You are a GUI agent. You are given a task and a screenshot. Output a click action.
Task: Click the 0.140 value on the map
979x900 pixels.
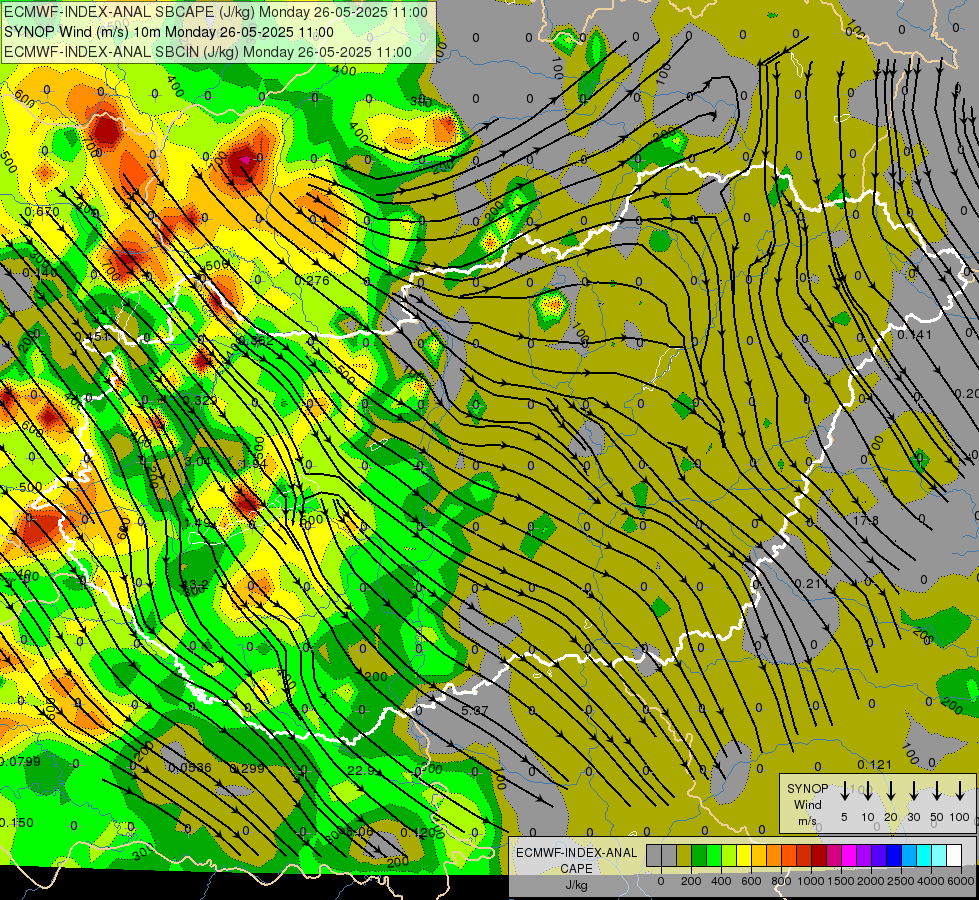pos(39,272)
